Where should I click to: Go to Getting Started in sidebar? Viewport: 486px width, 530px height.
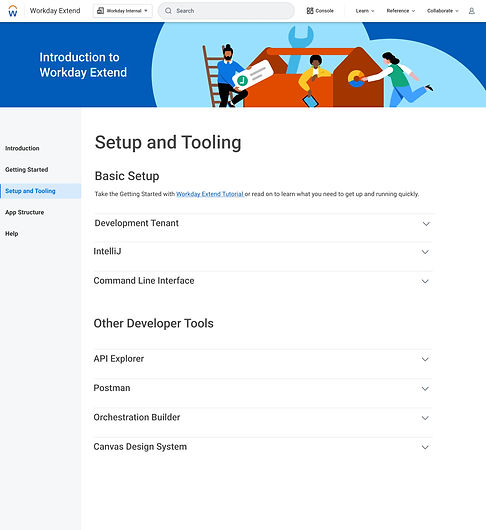point(27,170)
